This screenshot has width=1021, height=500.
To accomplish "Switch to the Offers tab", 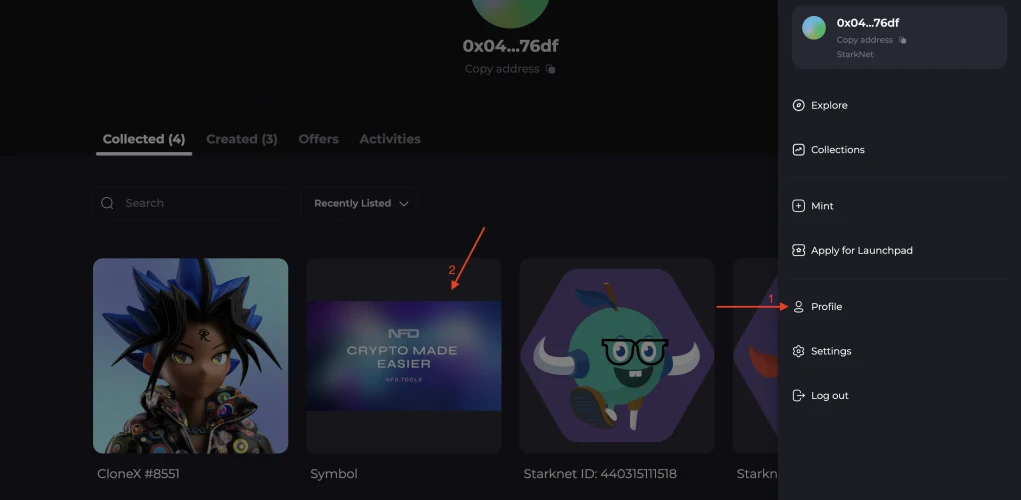I will pyautogui.click(x=318, y=139).
